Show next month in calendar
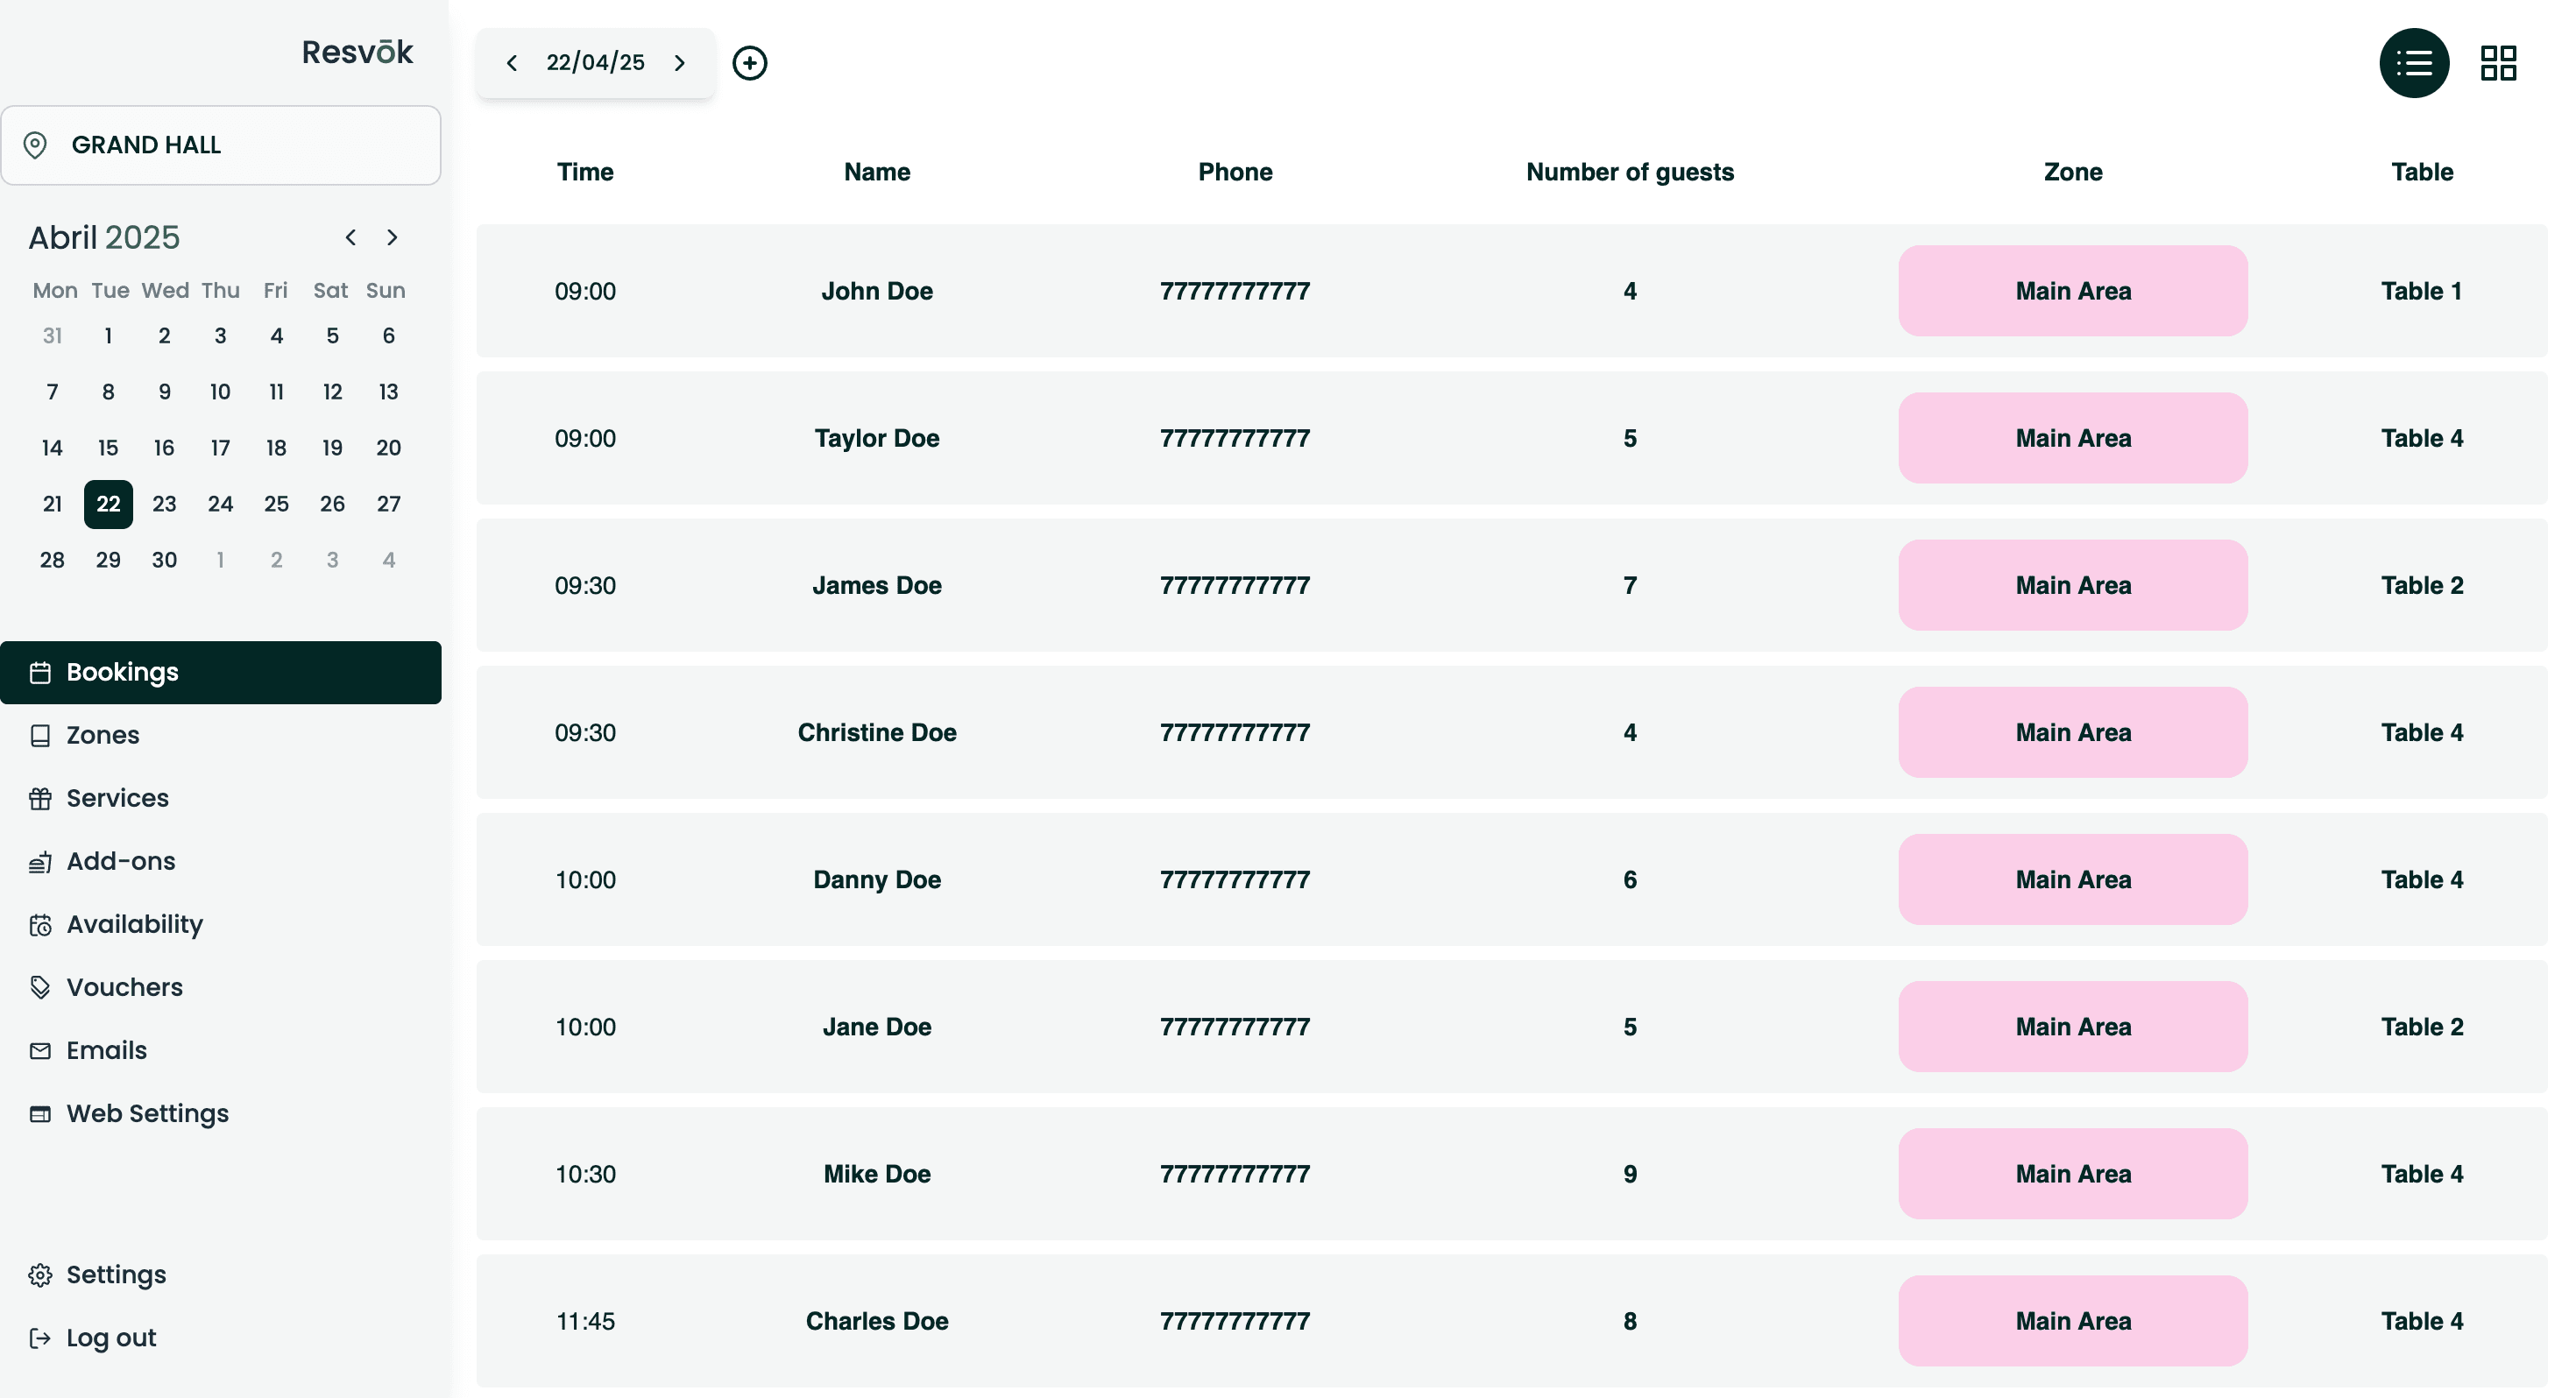2576x1398 pixels. [x=392, y=237]
